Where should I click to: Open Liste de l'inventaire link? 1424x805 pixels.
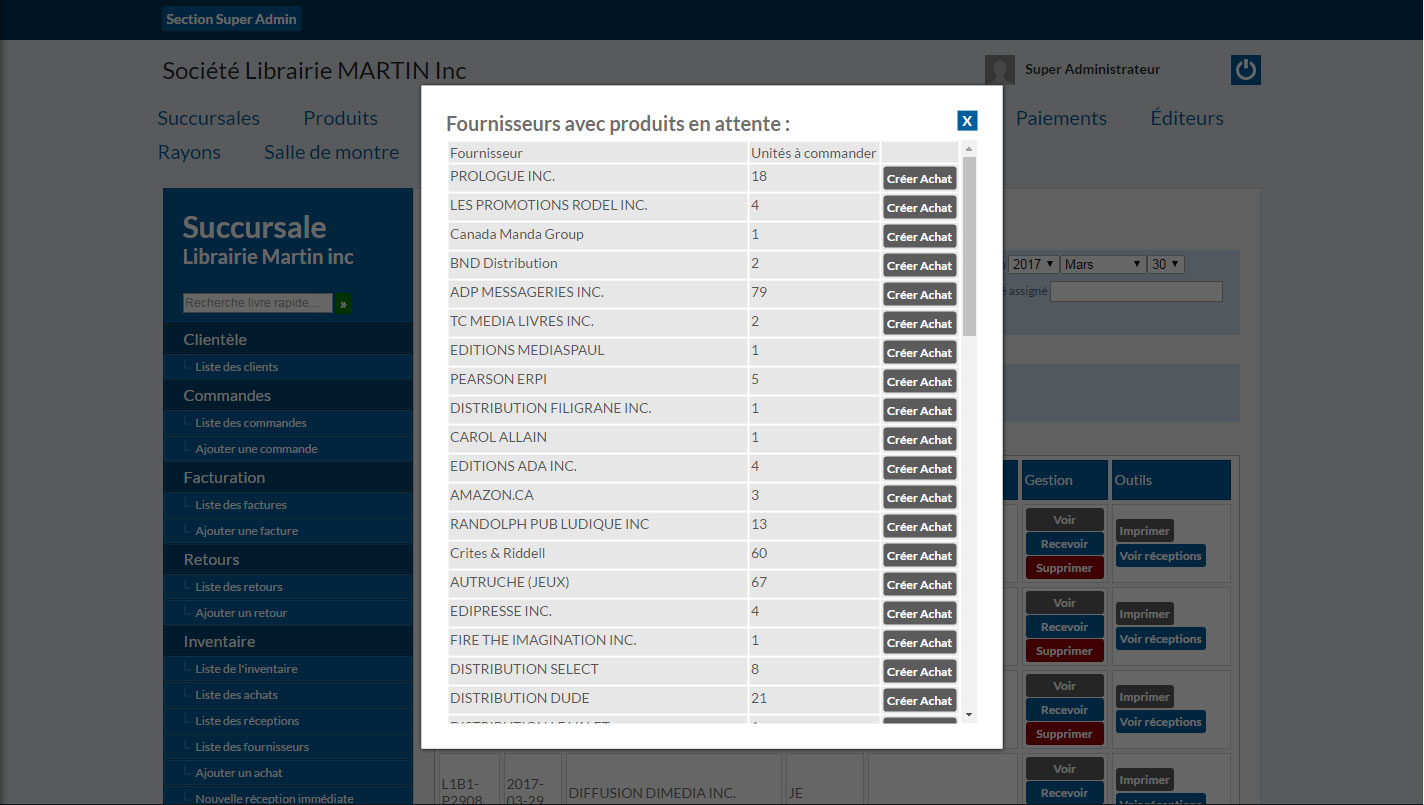pos(246,669)
